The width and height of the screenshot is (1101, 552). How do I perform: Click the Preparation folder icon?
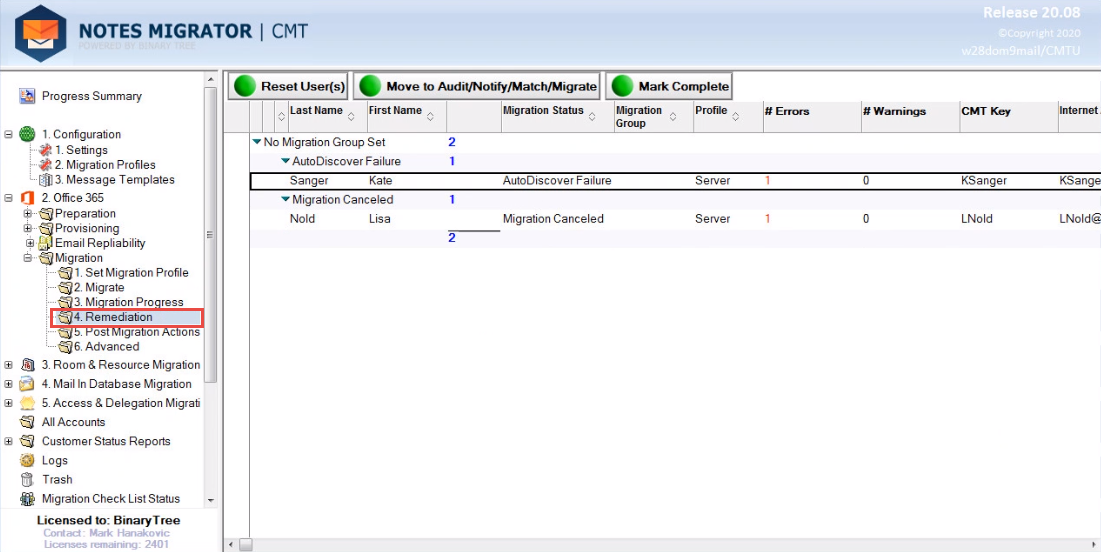pyautogui.click(x=46, y=213)
